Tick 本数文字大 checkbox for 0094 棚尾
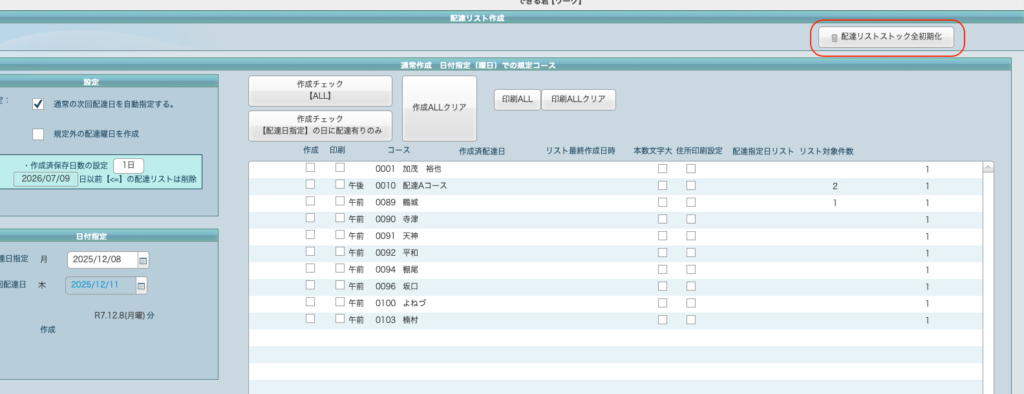1024x394 pixels. click(x=662, y=269)
